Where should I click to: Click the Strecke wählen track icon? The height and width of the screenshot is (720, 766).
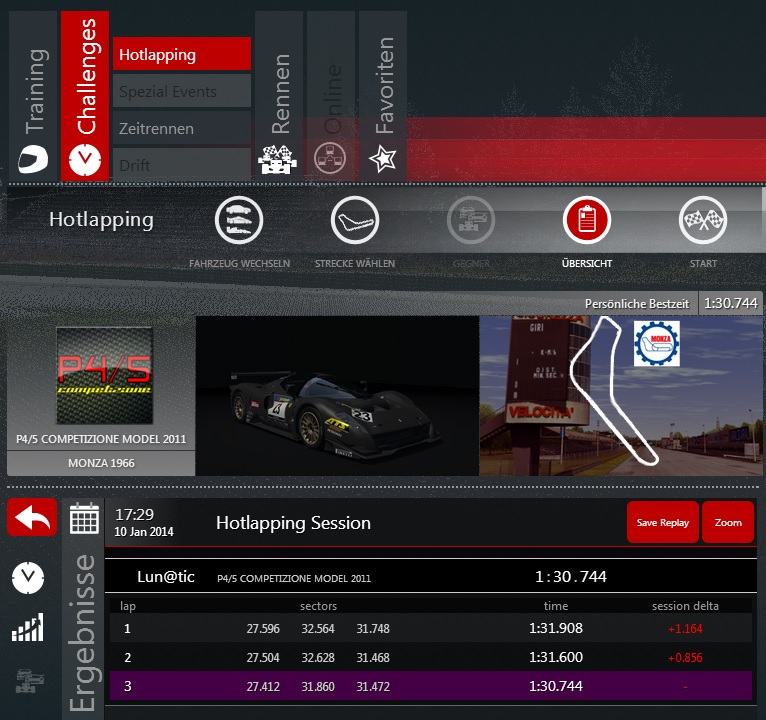(x=355, y=220)
